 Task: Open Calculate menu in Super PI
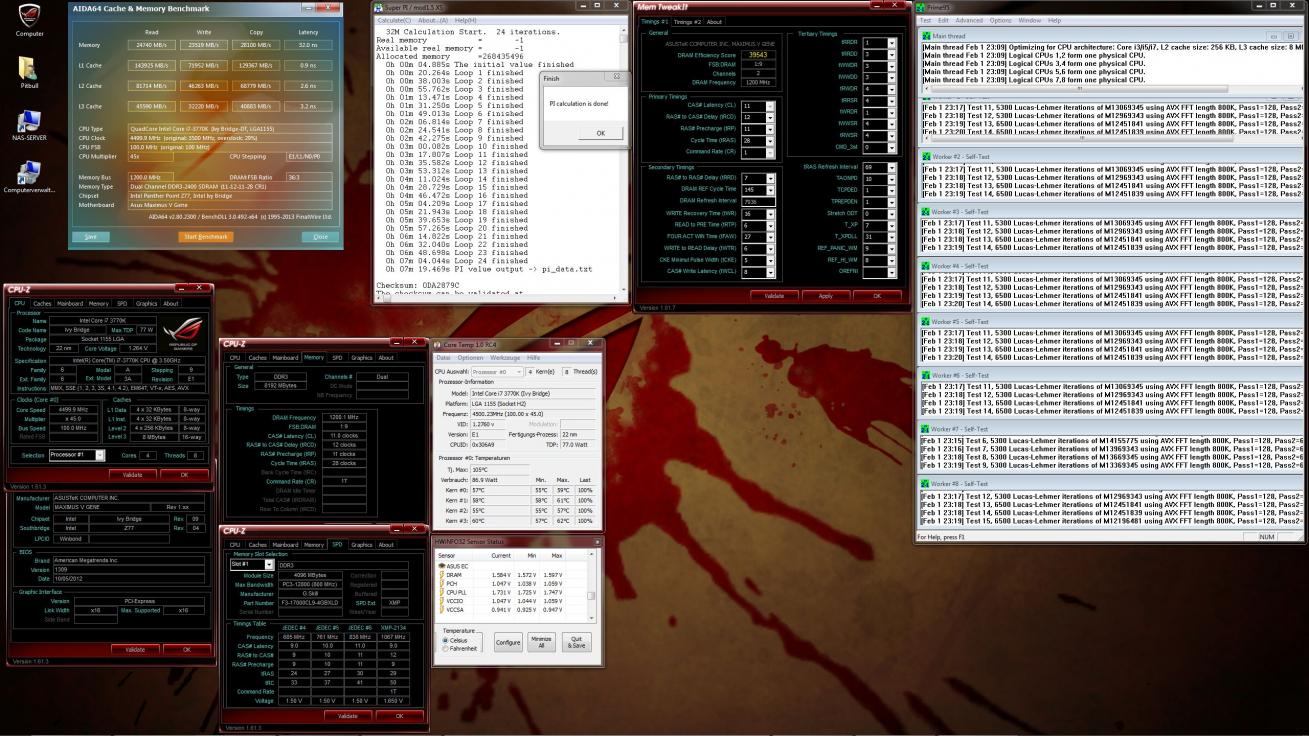[x=394, y=20]
